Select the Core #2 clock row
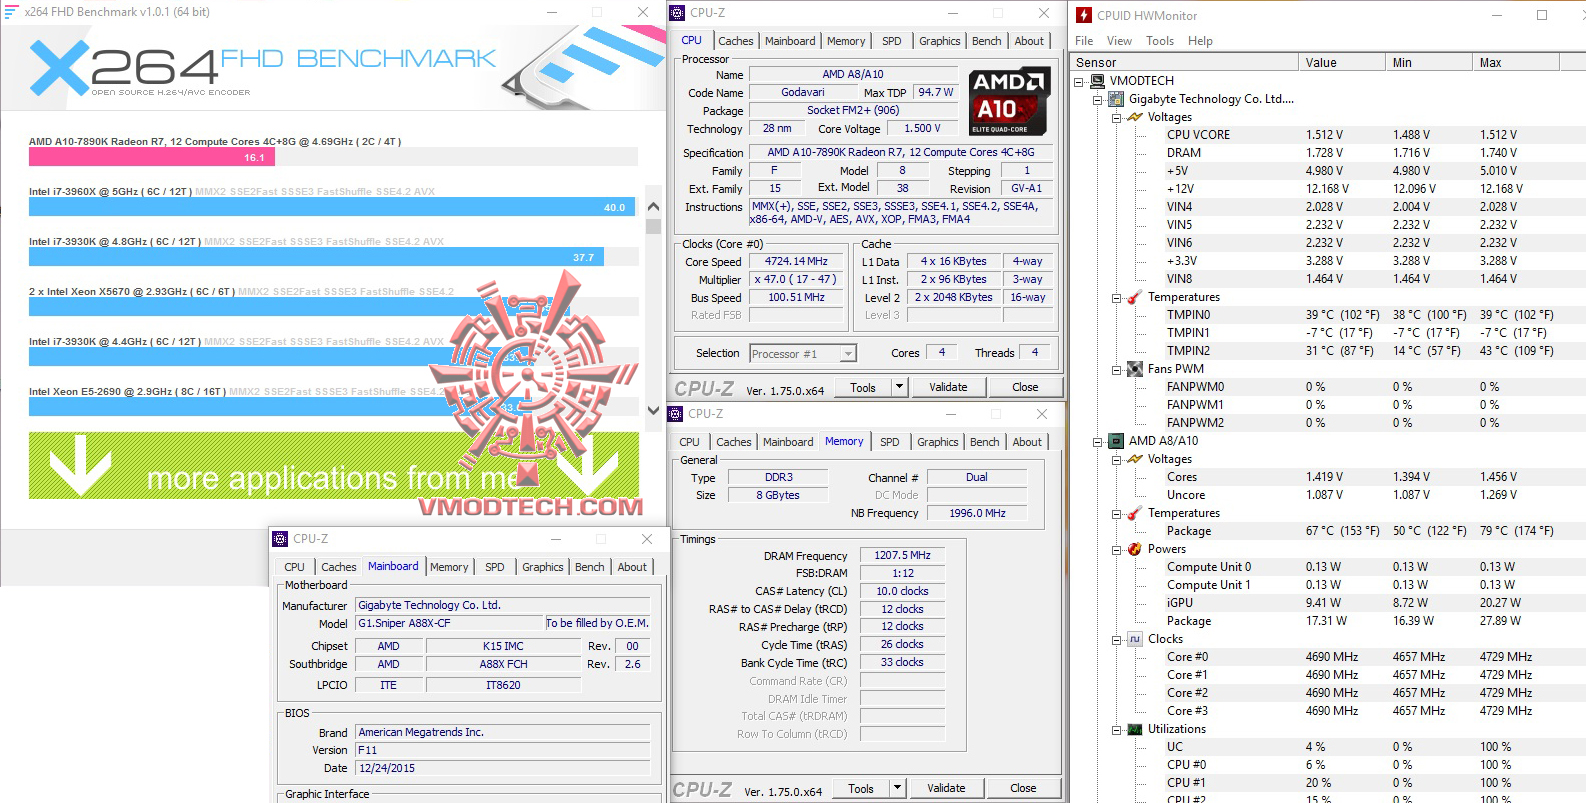This screenshot has height=803, width=1586. [x=1326, y=693]
